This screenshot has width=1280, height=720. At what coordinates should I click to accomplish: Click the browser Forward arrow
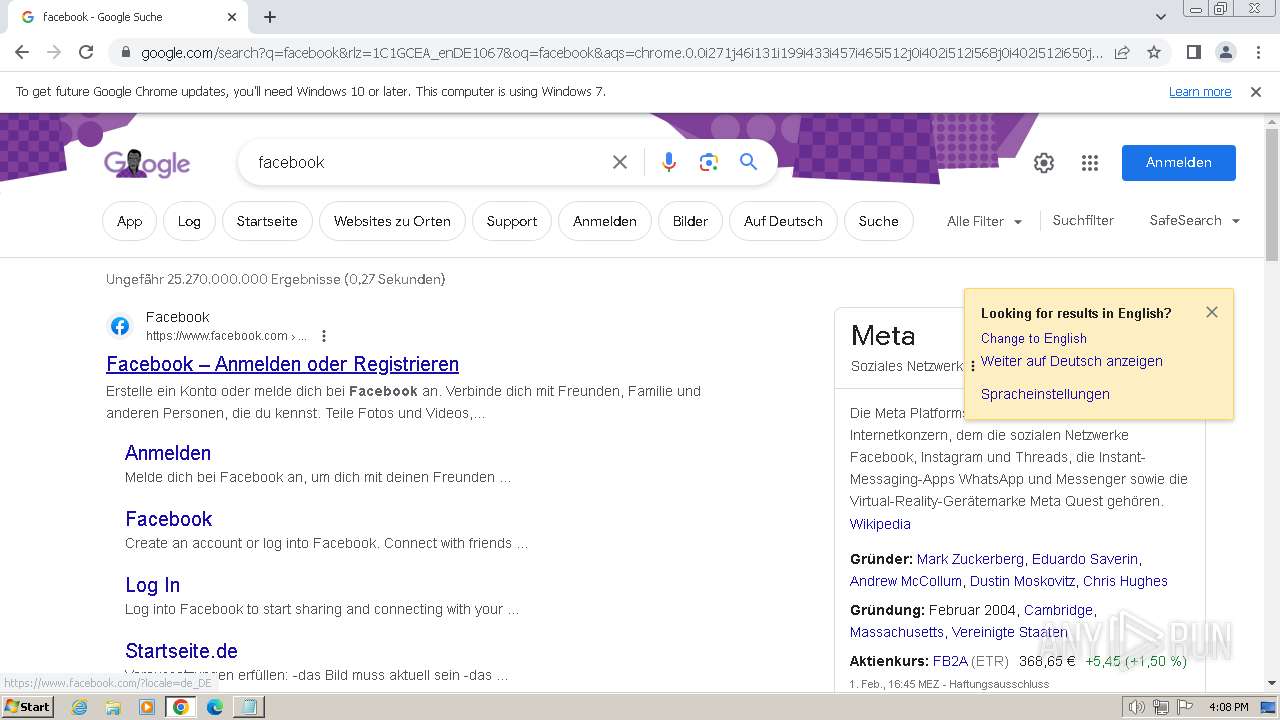click(x=54, y=52)
